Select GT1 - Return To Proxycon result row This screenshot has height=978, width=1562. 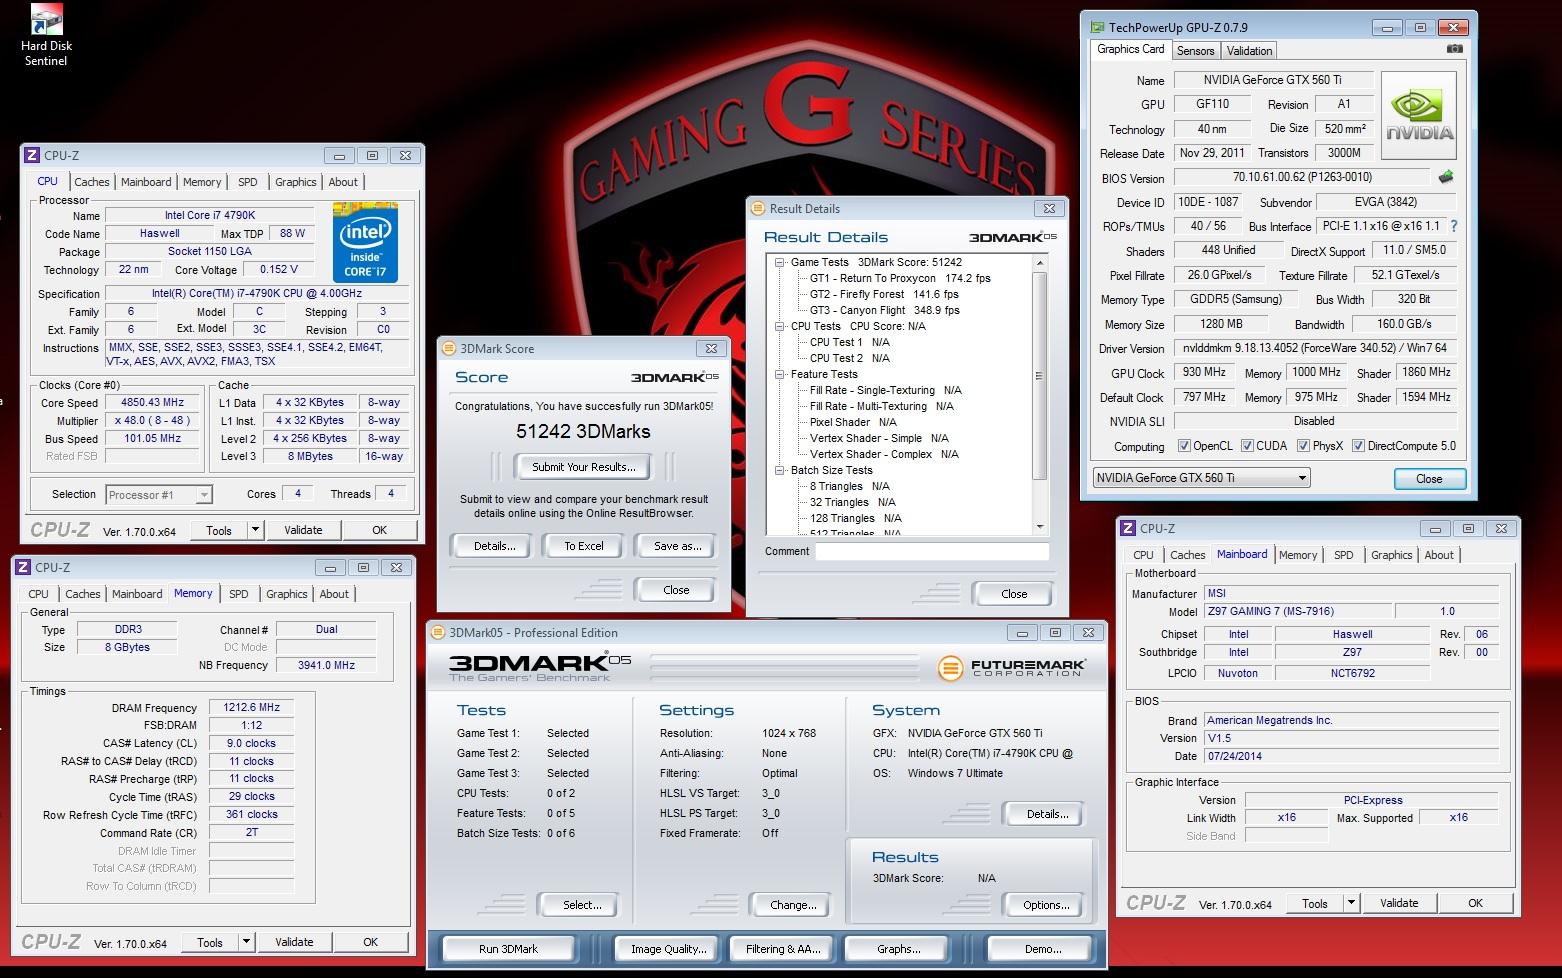tap(900, 278)
